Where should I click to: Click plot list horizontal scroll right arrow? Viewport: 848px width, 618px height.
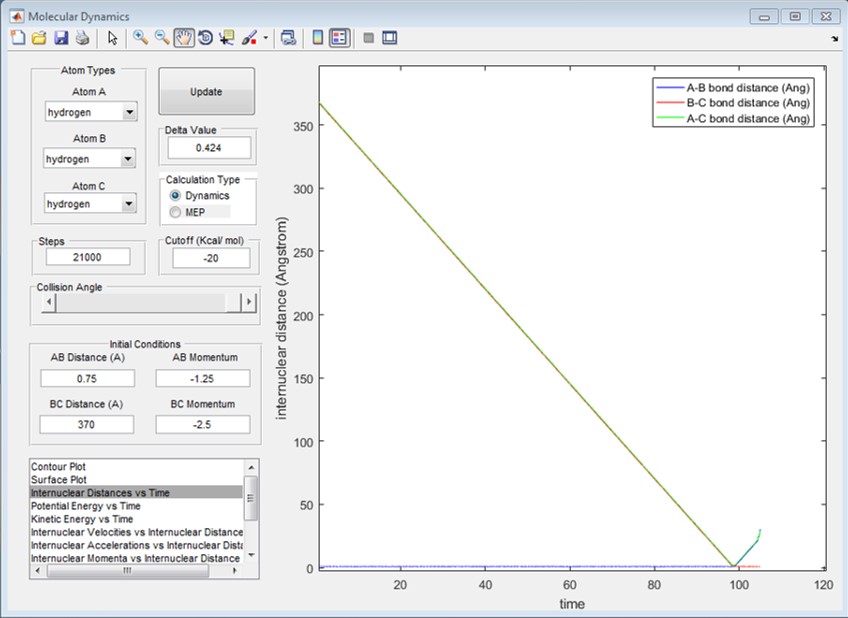click(x=235, y=570)
